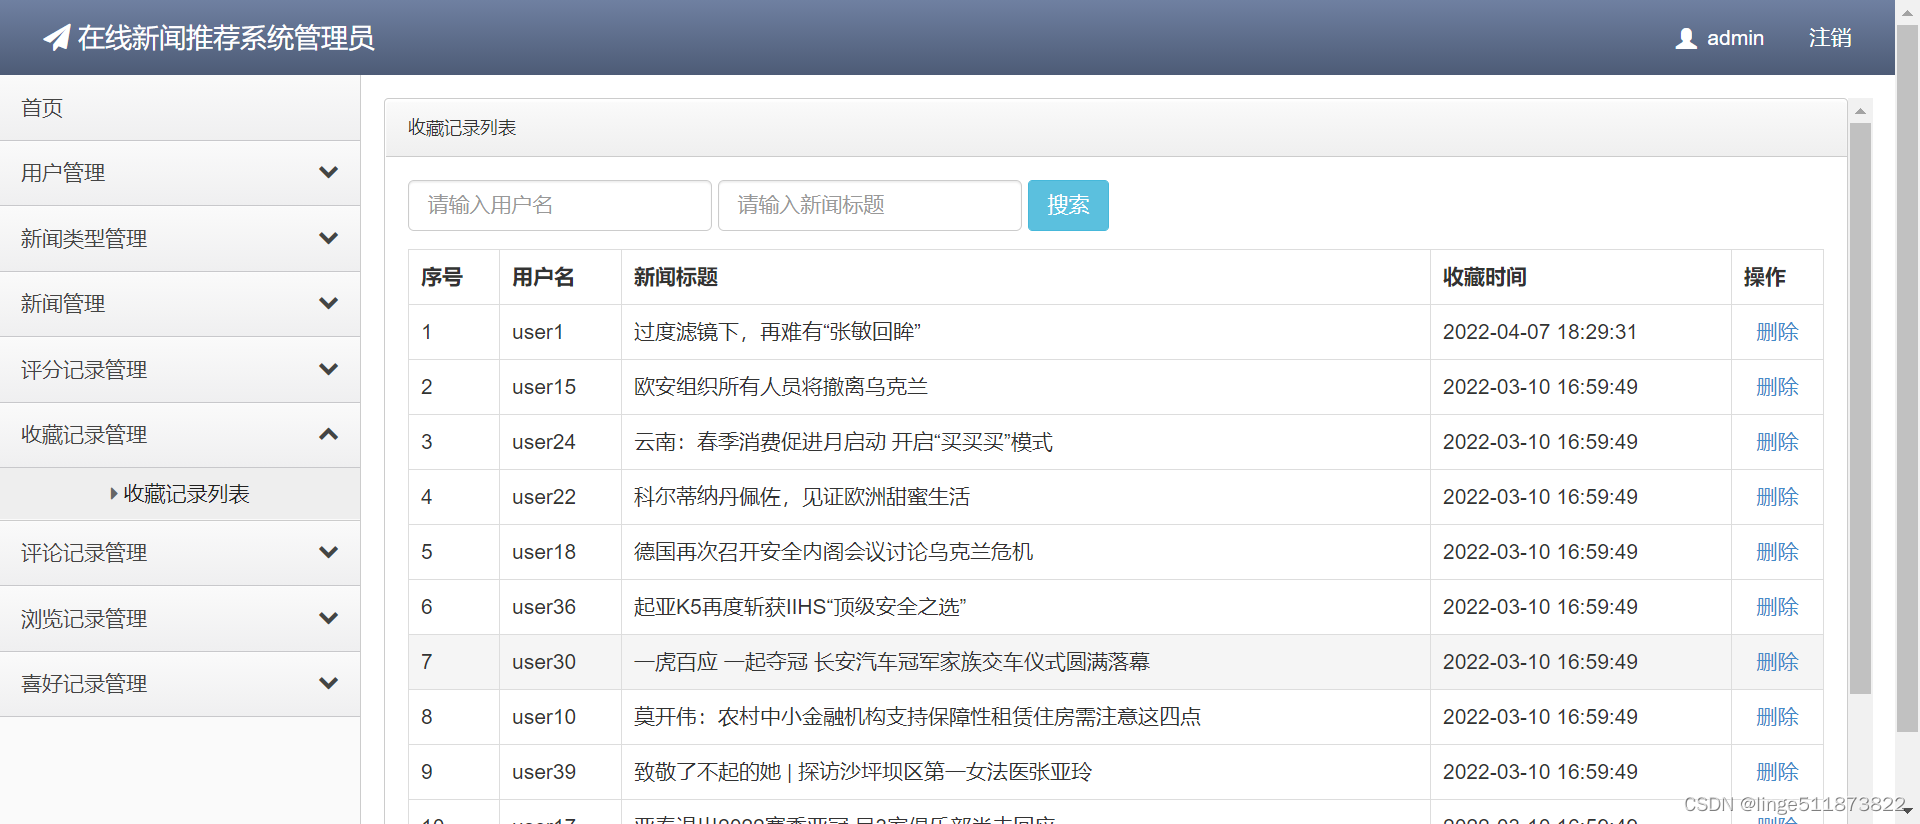
Task: Click title starting with 云南：春季消费
Action: [844, 442]
